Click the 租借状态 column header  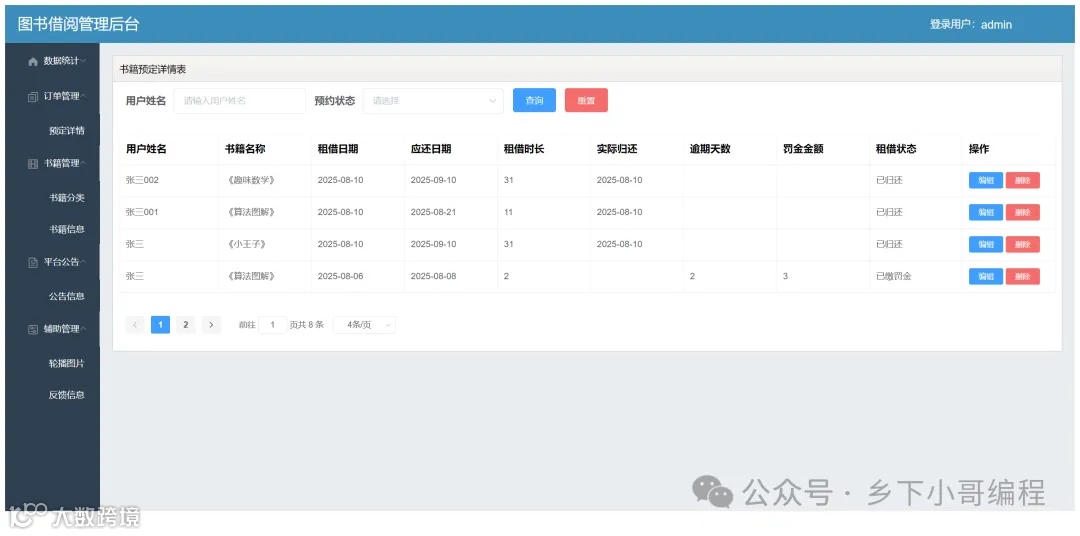click(x=896, y=149)
